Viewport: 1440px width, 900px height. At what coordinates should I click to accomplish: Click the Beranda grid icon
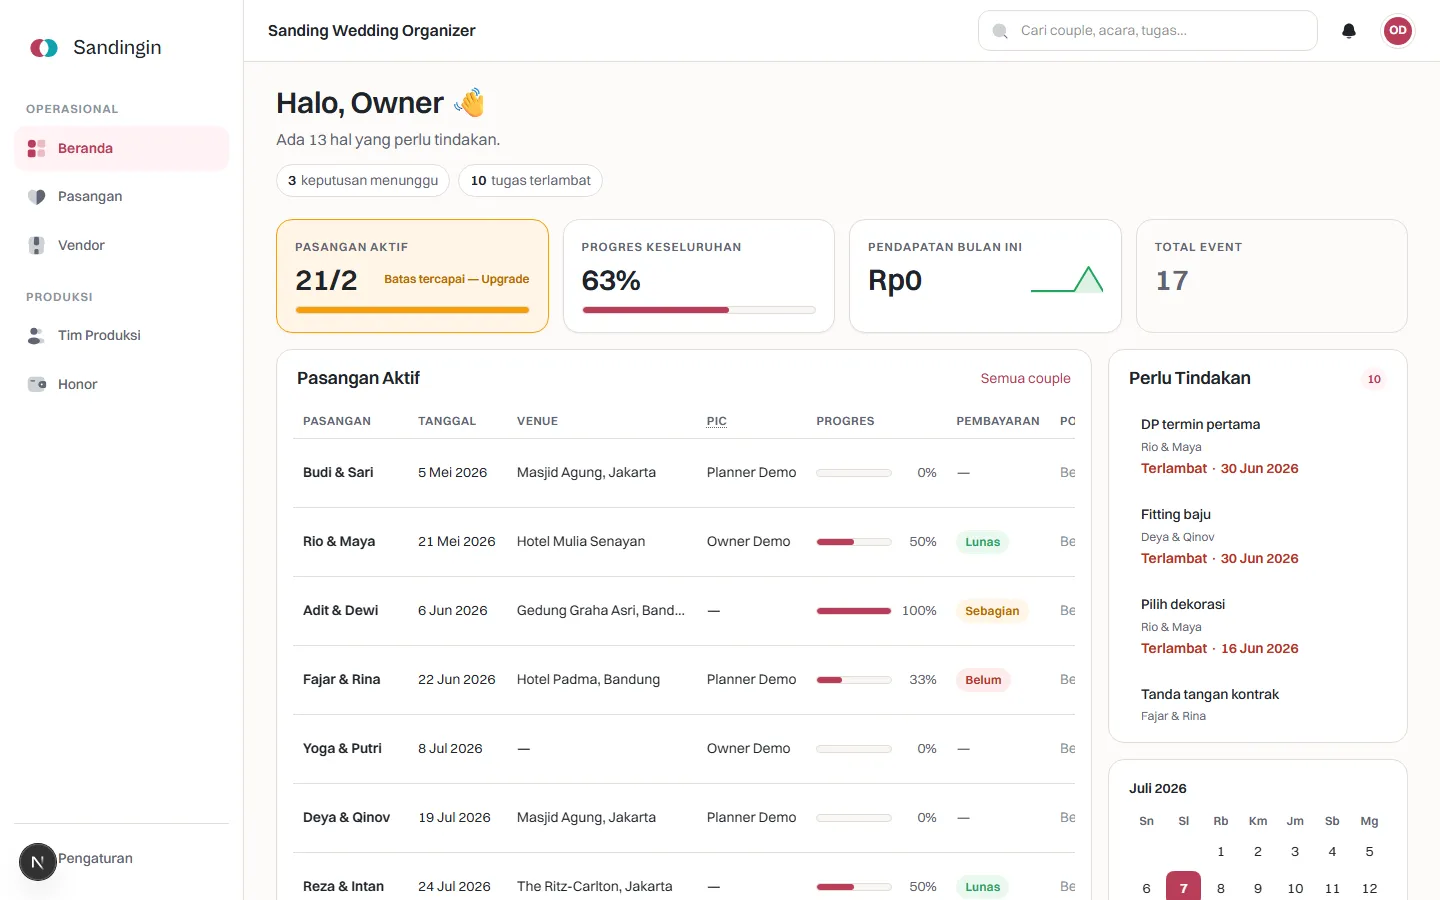(37, 149)
